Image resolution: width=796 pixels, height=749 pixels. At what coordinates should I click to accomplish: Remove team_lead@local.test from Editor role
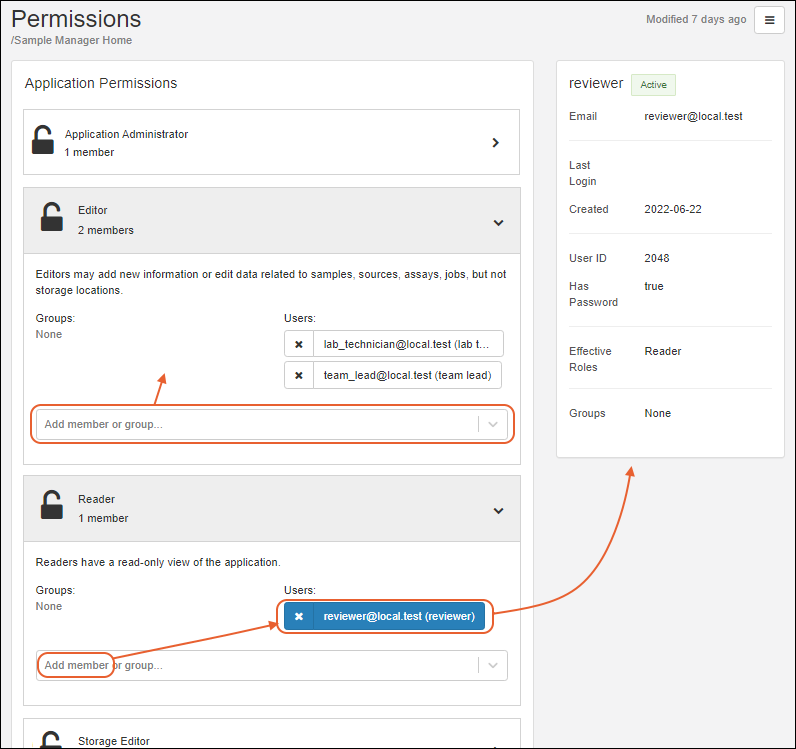pos(298,375)
